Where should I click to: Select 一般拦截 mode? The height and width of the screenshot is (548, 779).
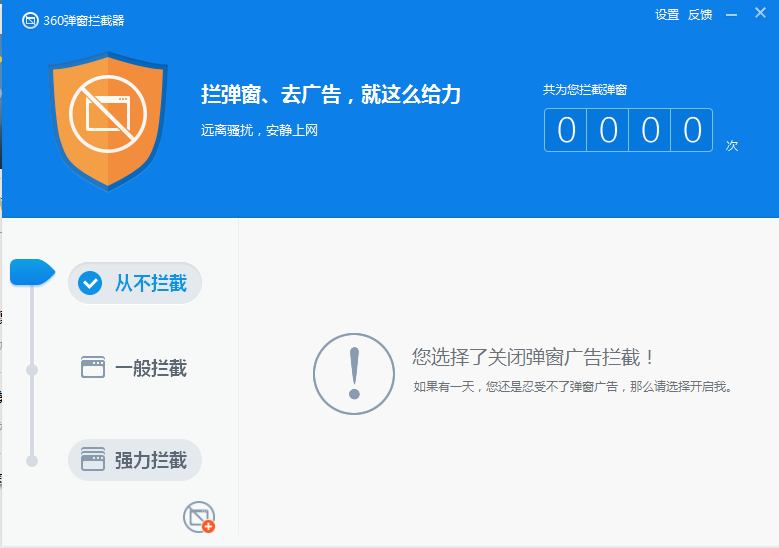coord(135,368)
